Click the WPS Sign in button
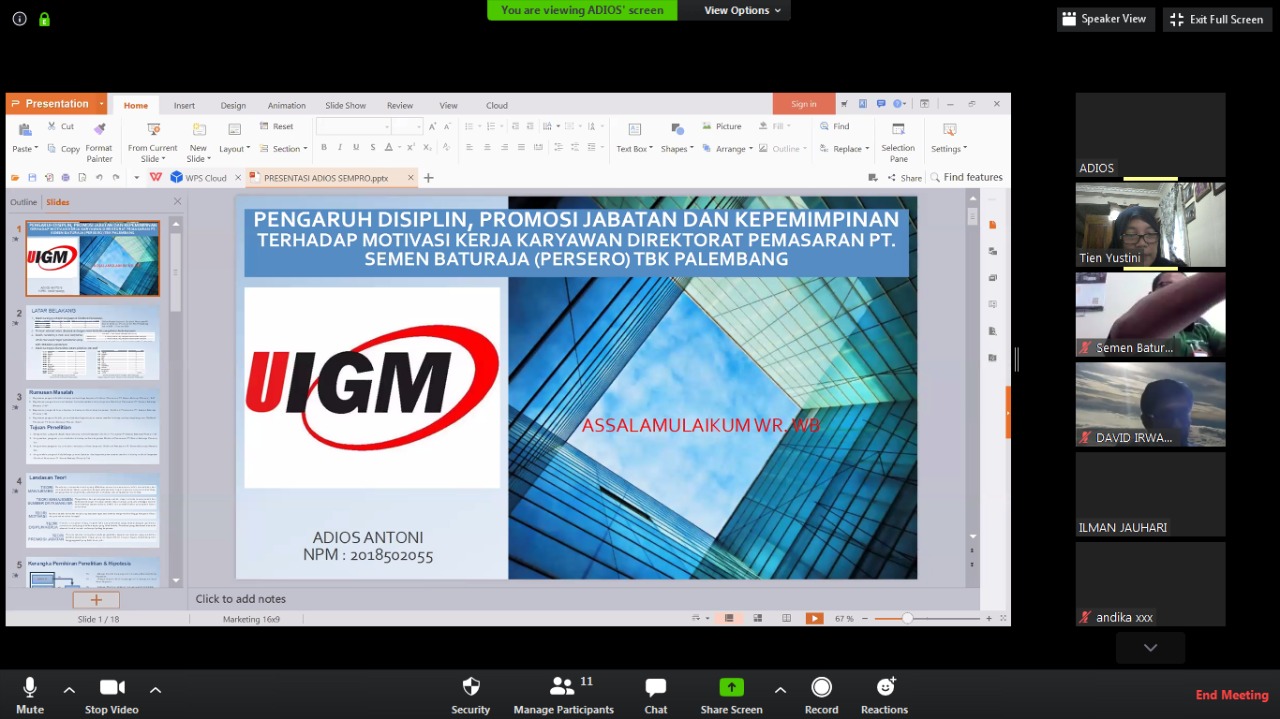 coord(803,104)
